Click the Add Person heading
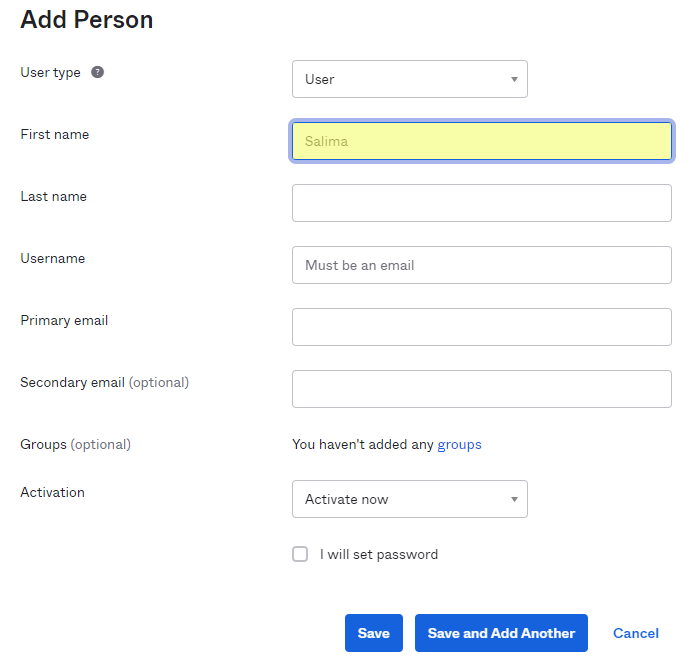The width and height of the screenshot is (696, 661). (87, 19)
